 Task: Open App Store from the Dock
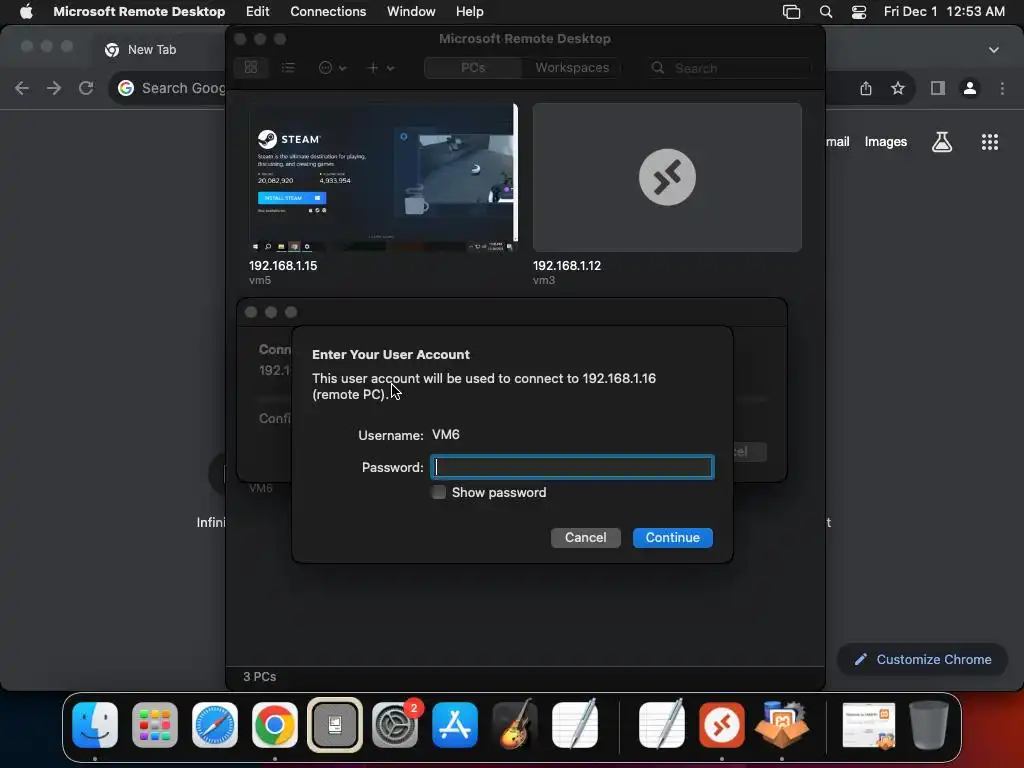pos(455,725)
